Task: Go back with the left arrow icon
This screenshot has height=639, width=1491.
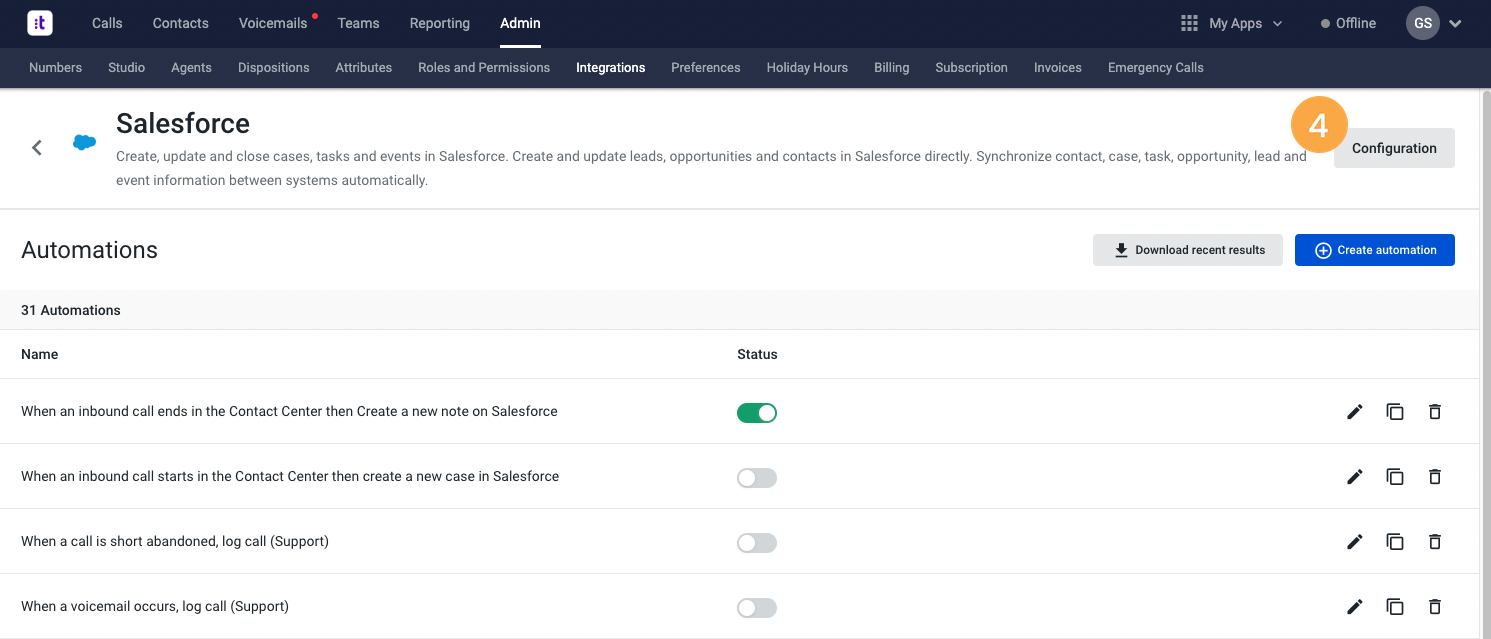Action: click(37, 148)
